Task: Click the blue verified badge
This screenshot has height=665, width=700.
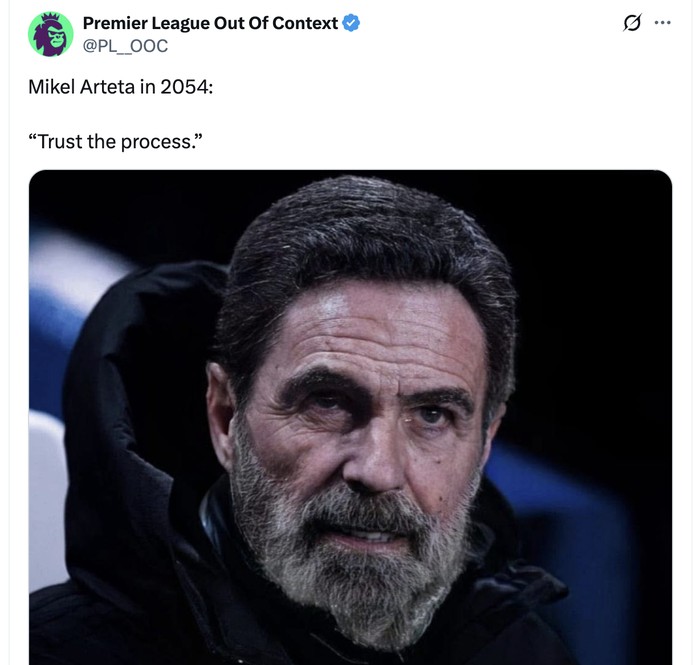Action: (x=351, y=22)
